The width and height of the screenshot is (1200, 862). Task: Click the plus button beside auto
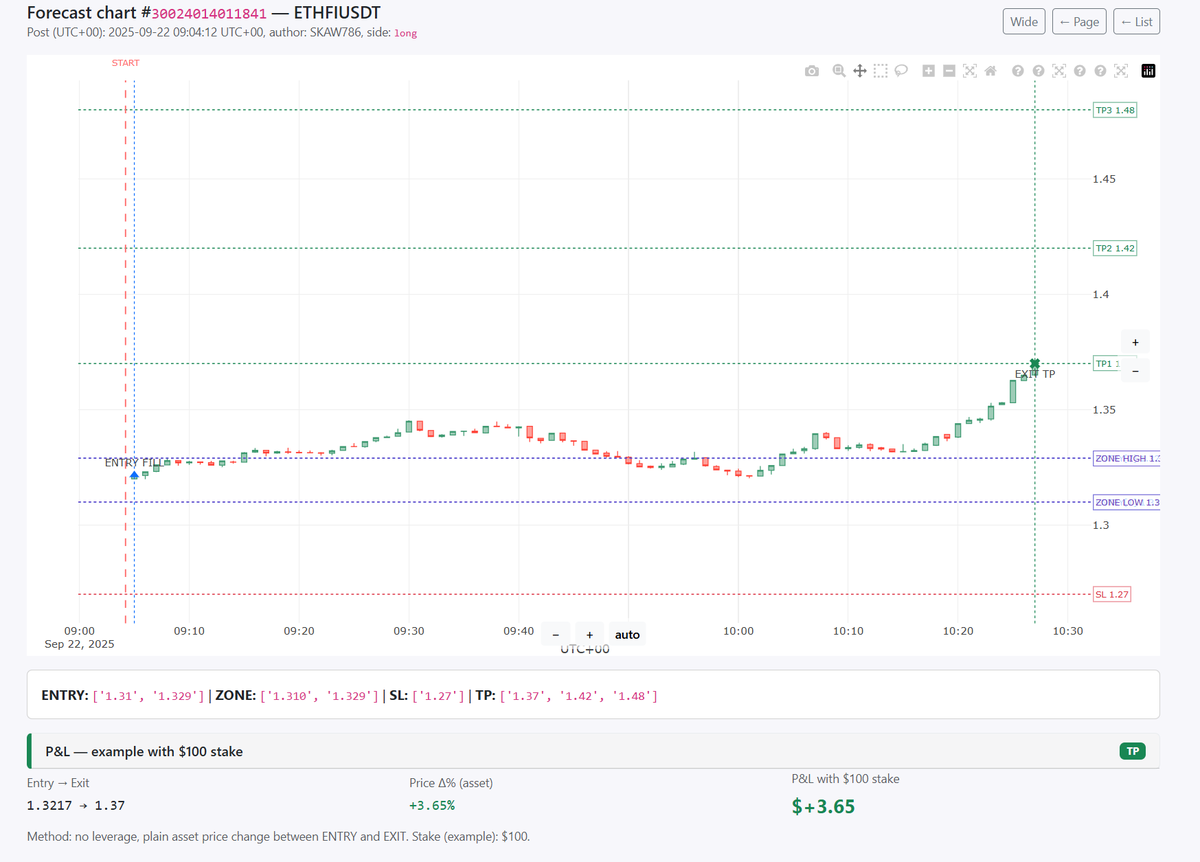click(590, 635)
